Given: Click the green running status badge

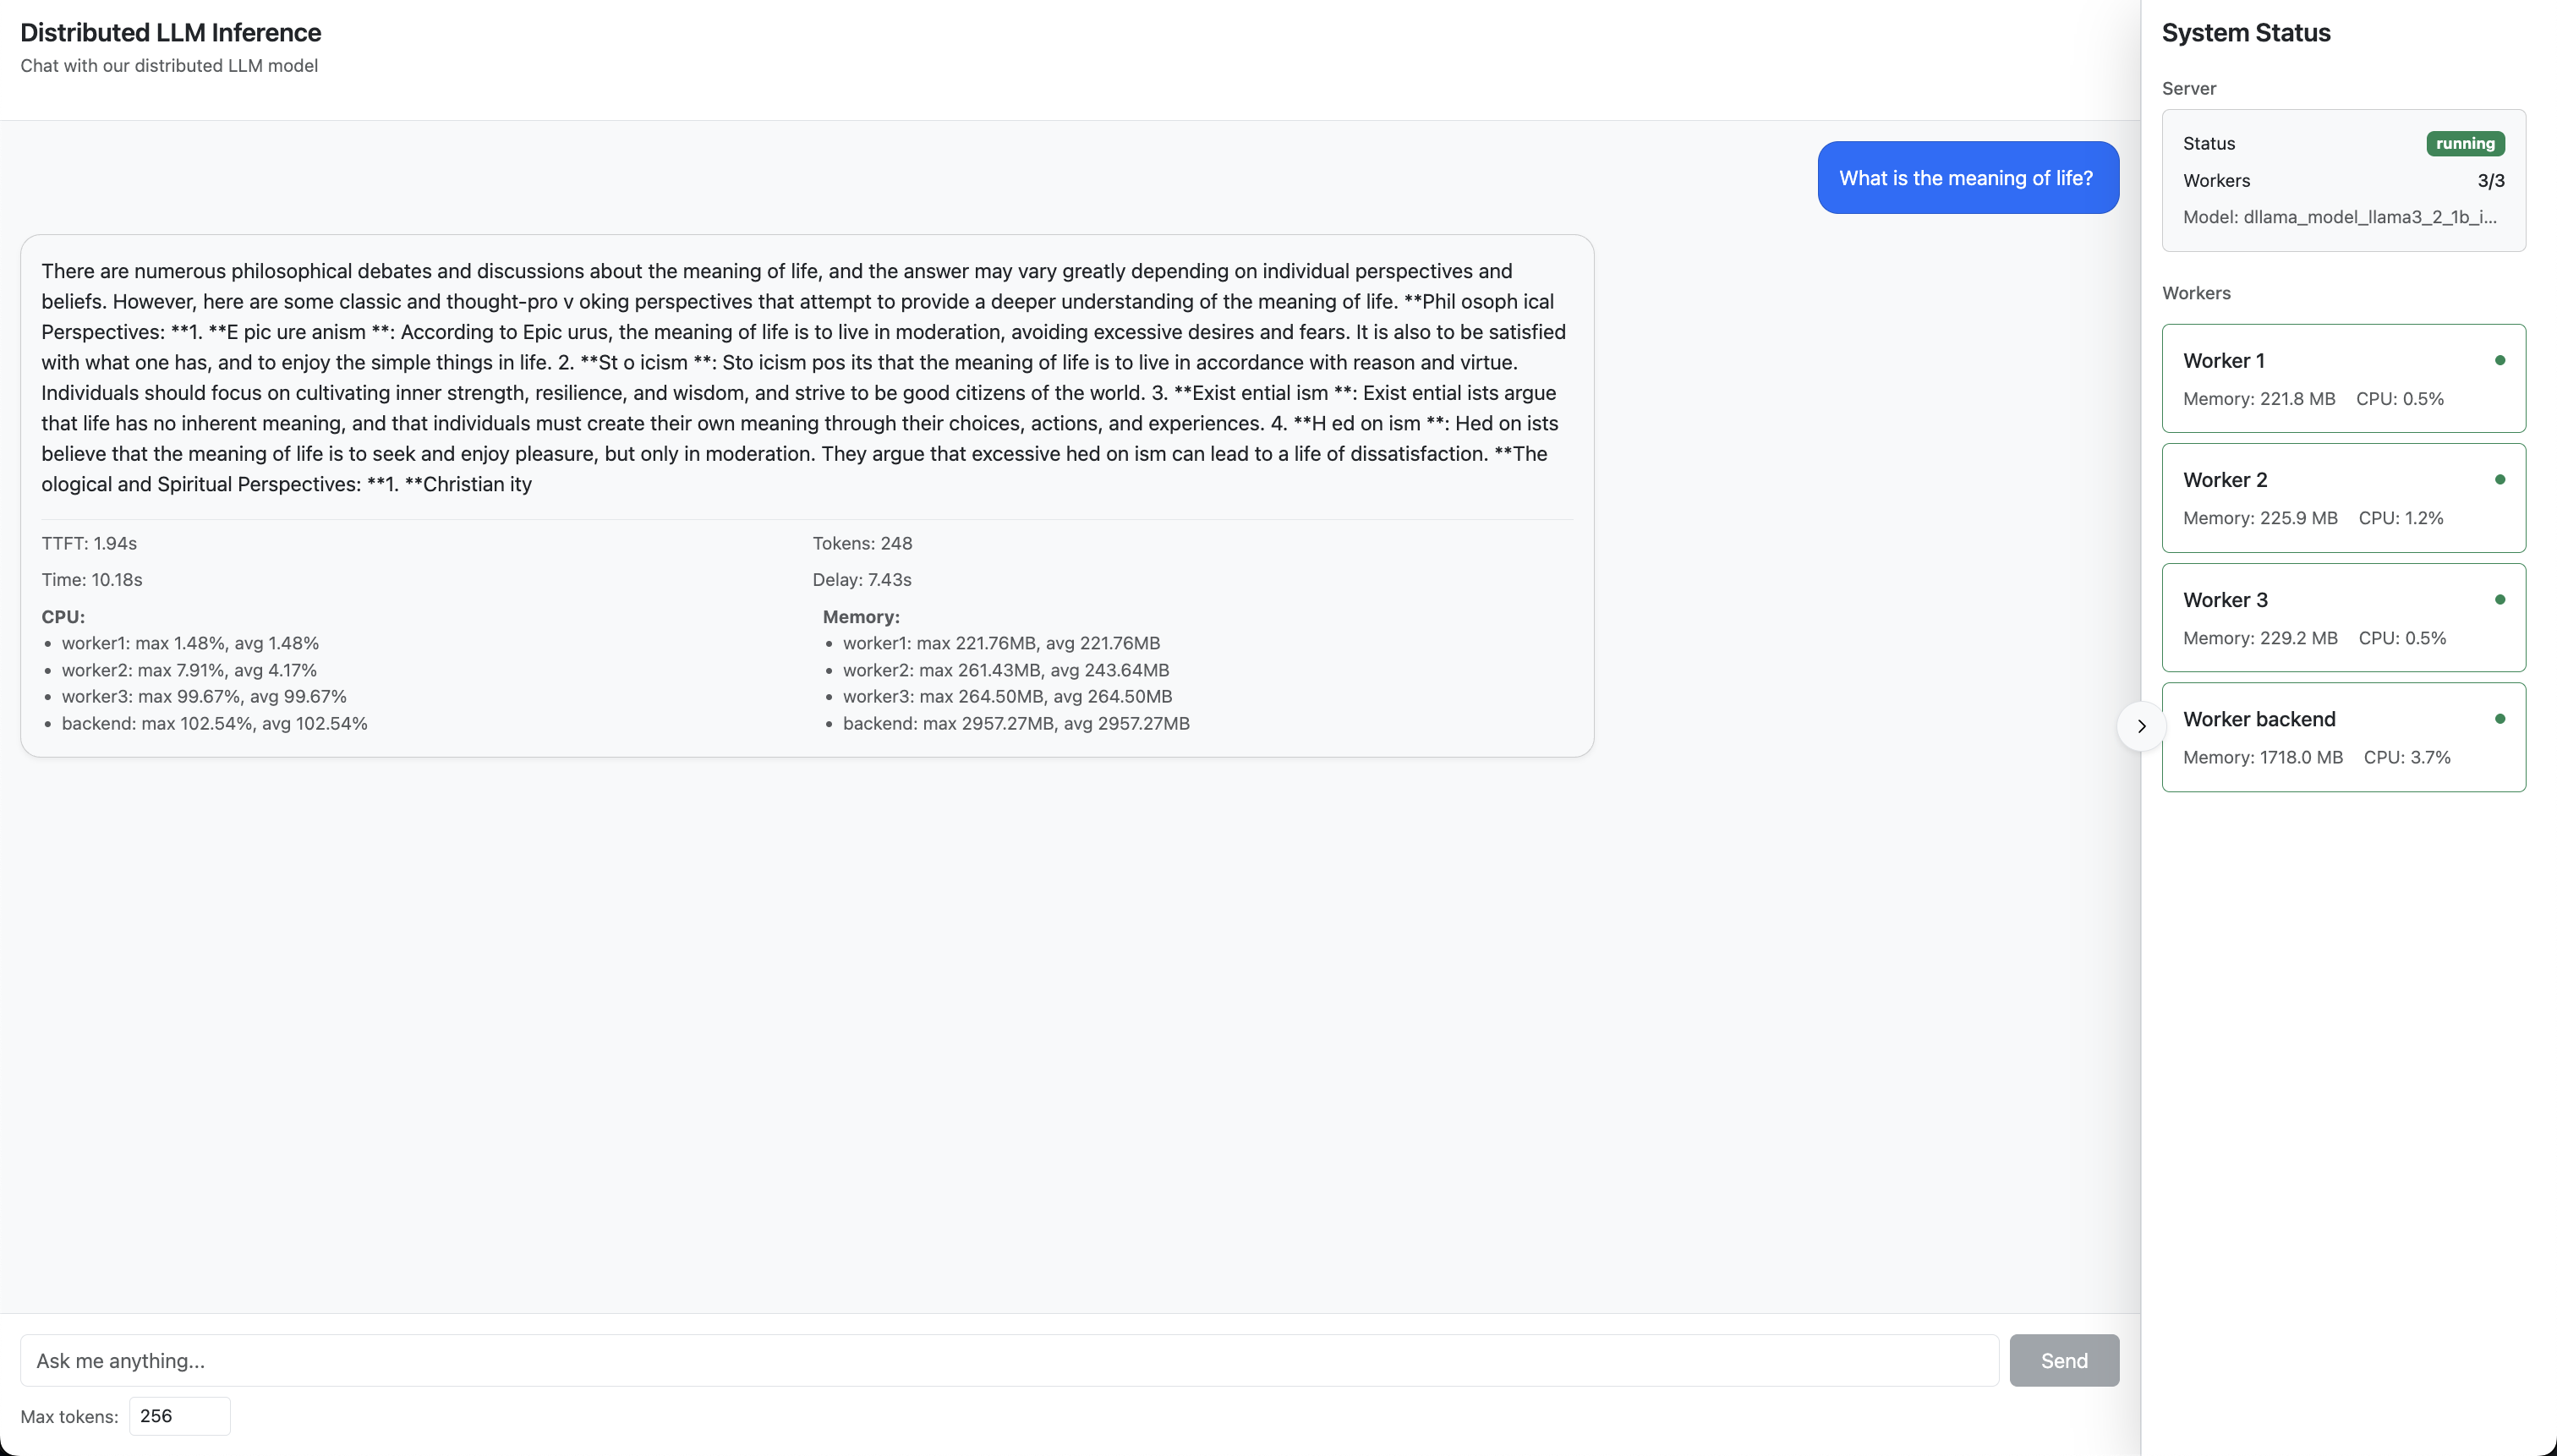Looking at the screenshot, I should (2465, 144).
